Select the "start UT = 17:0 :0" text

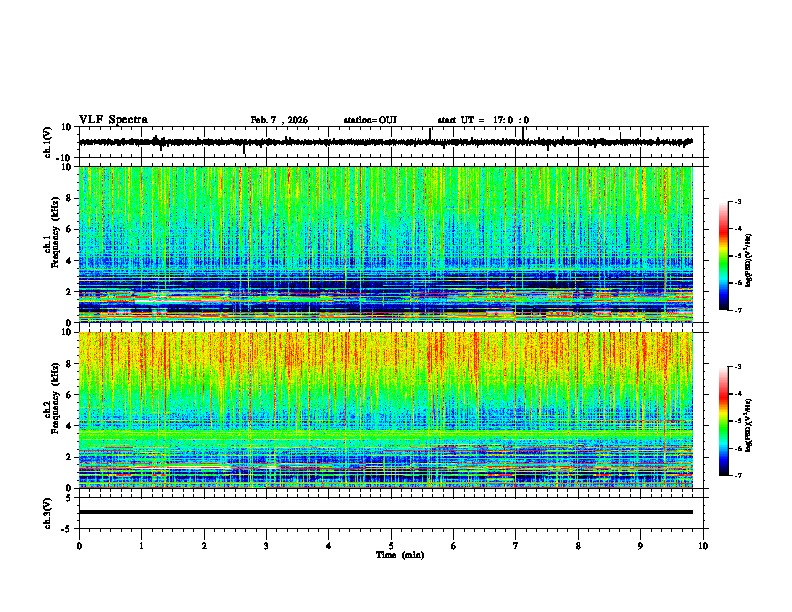click(483, 120)
